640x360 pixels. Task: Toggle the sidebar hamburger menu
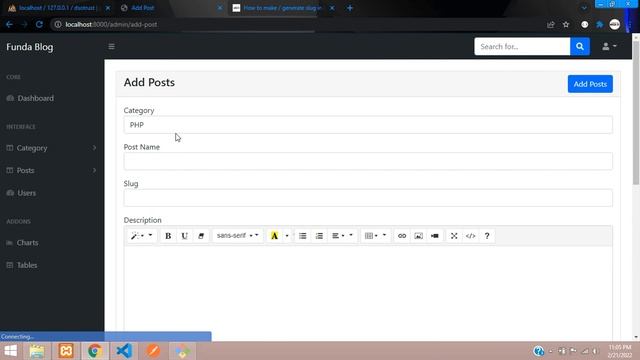pos(111,47)
